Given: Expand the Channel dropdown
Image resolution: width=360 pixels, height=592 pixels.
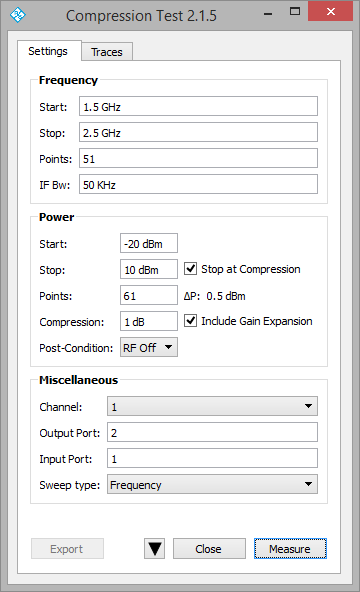Looking at the screenshot, I should [212, 406].
